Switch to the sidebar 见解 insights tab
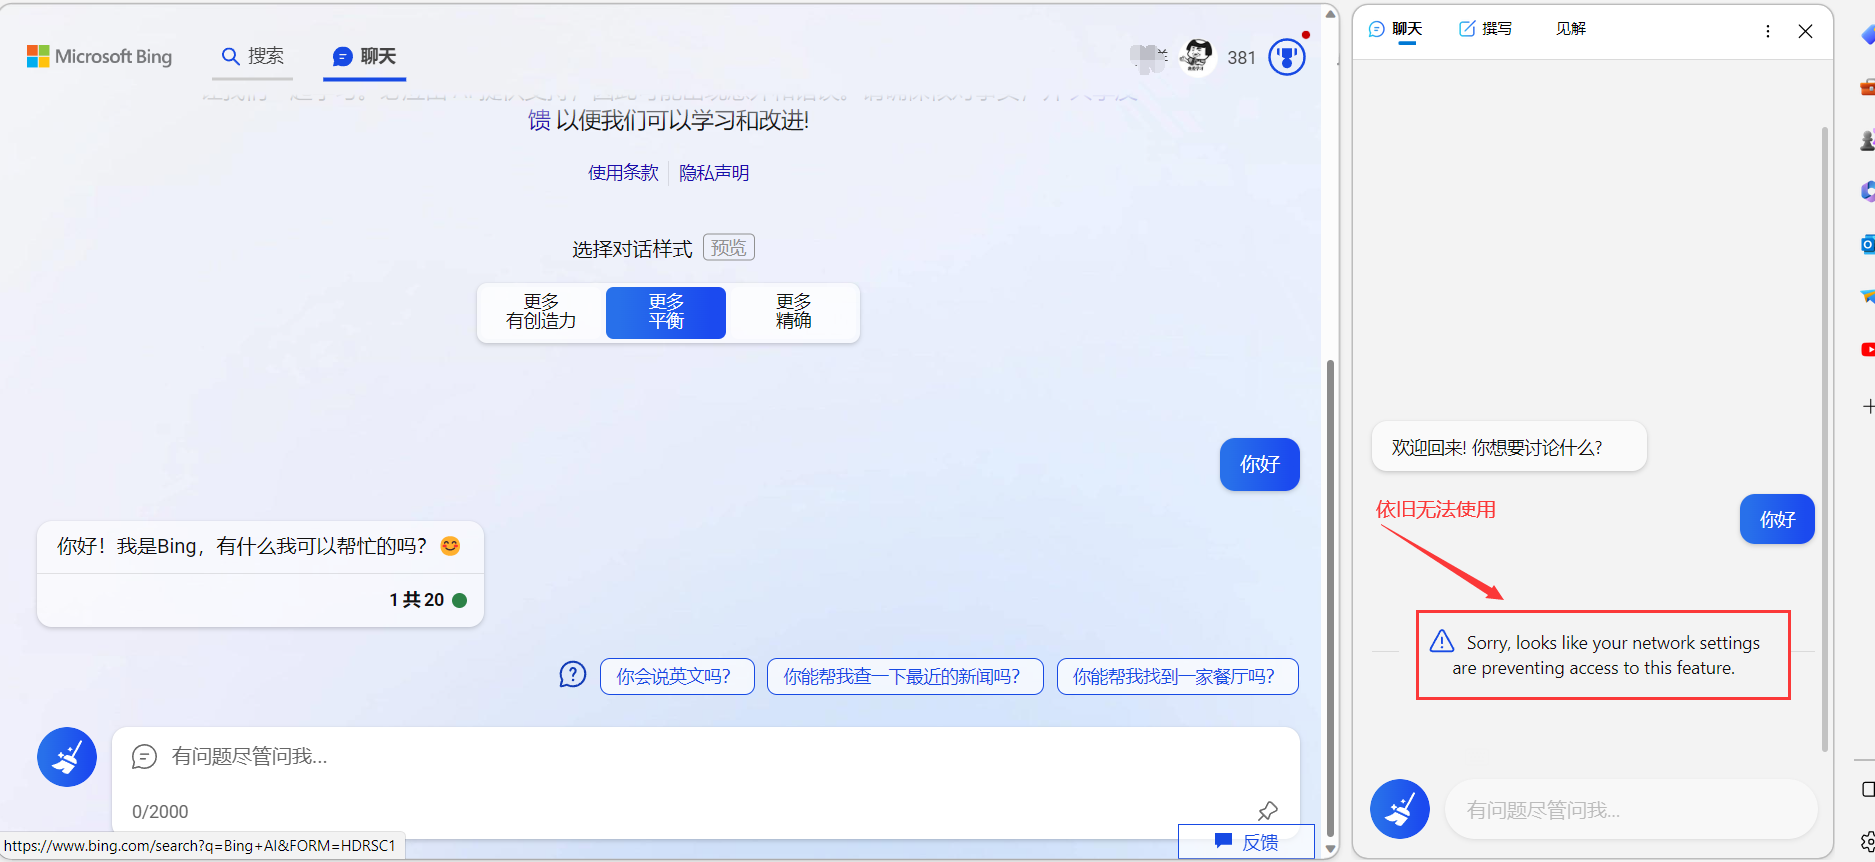This screenshot has height=862, width=1875. tap(1571, 29)
